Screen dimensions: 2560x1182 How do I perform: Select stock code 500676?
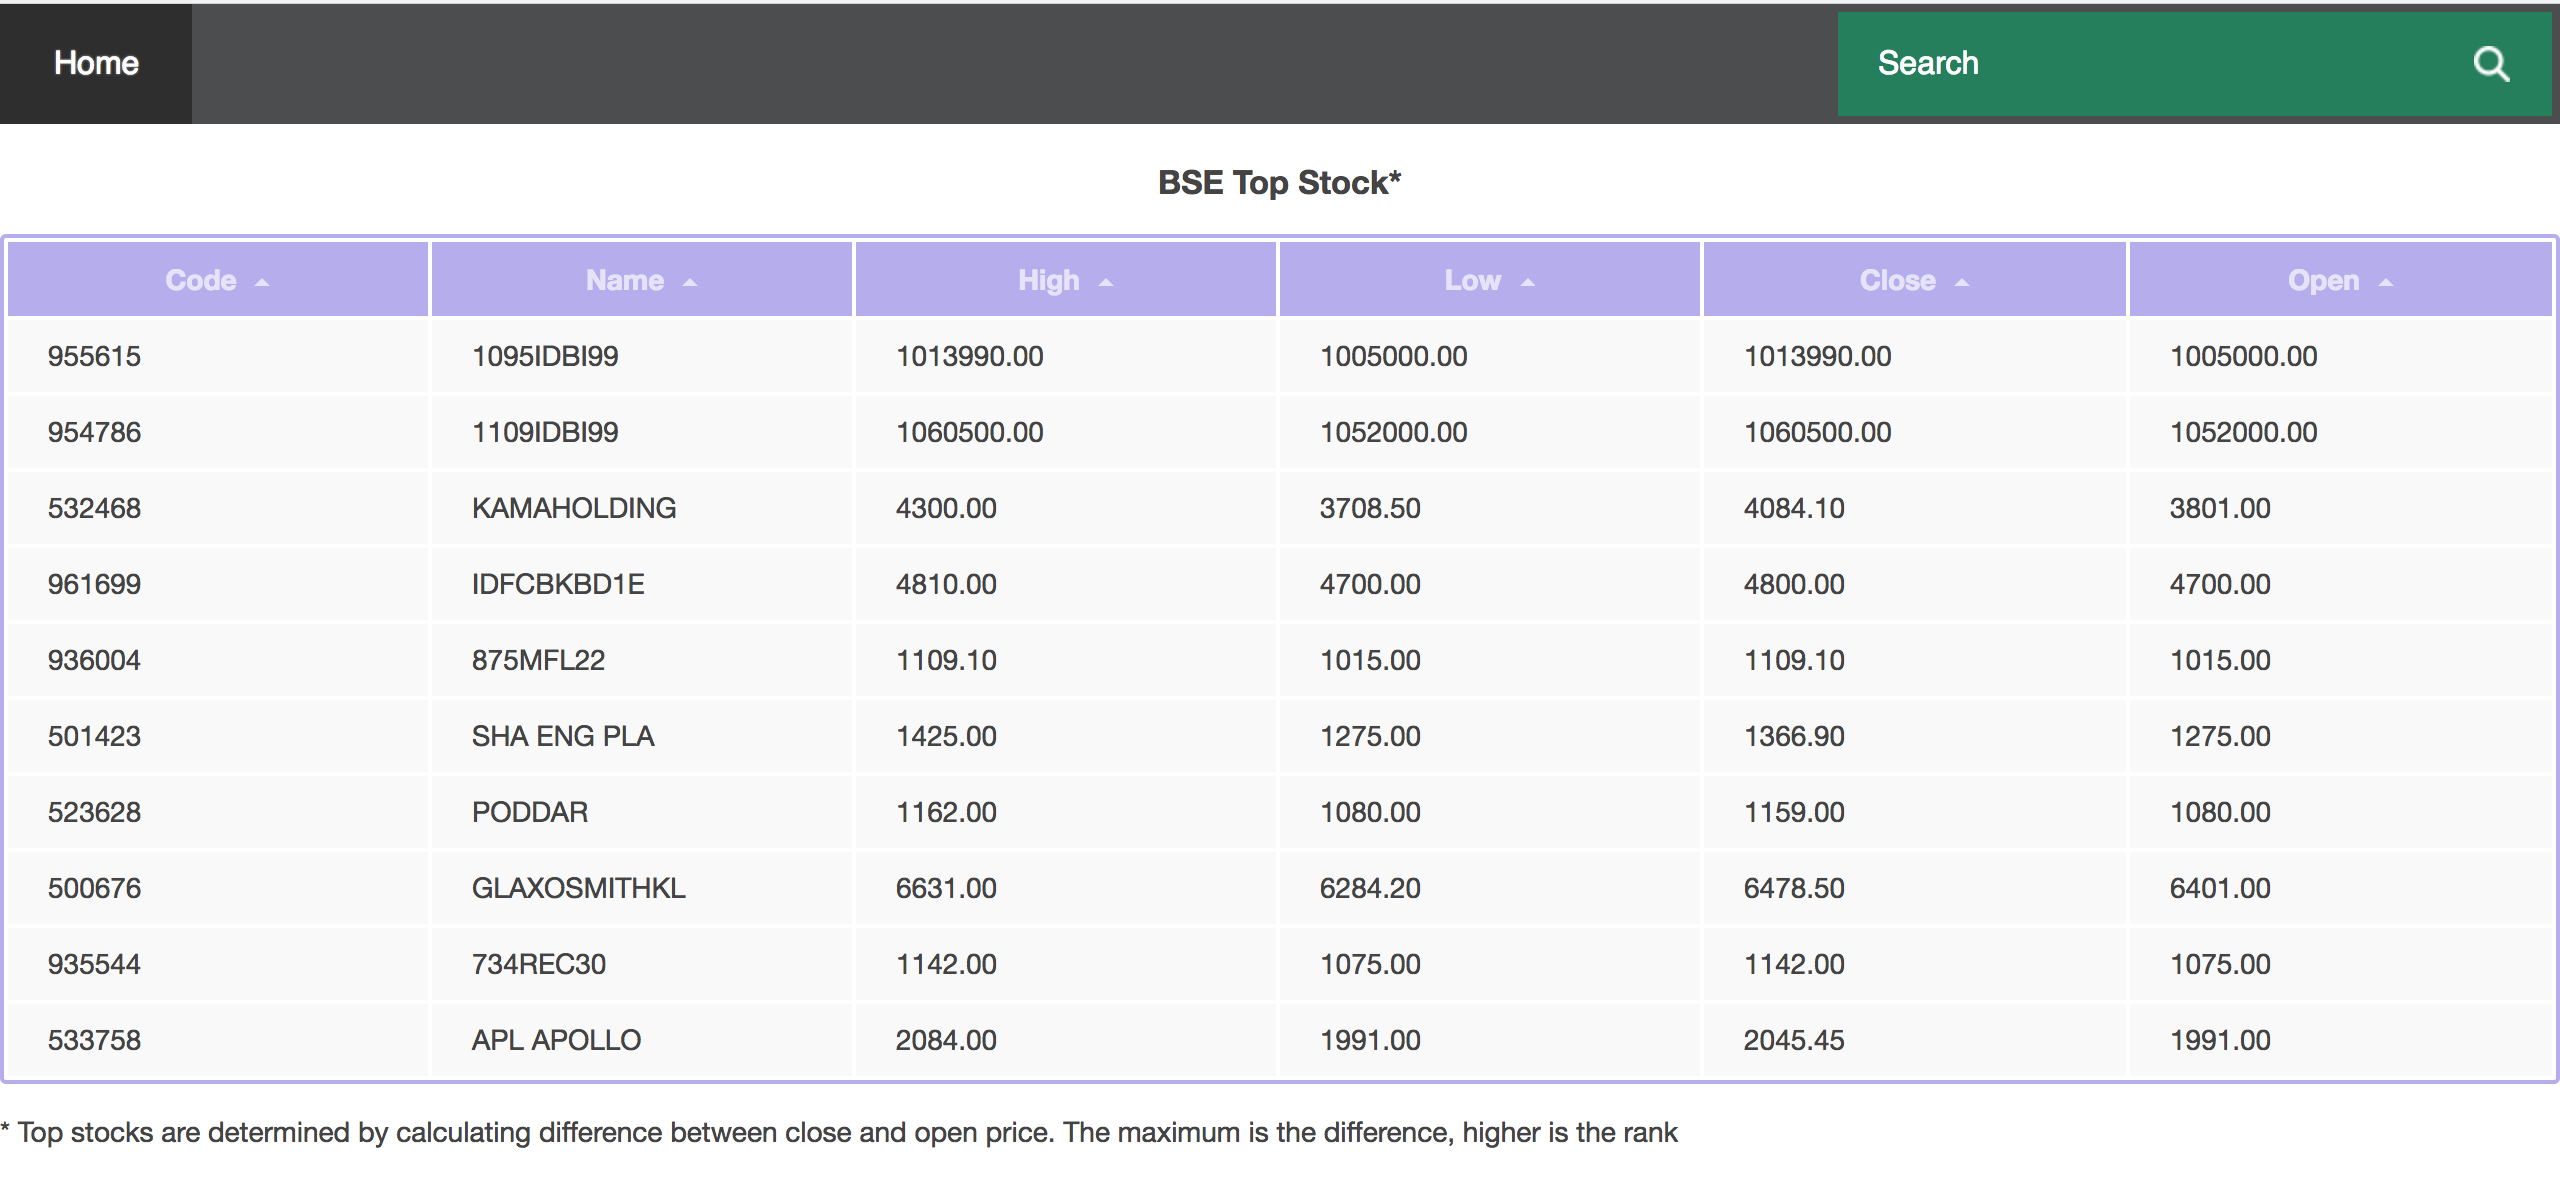[94, 888]
